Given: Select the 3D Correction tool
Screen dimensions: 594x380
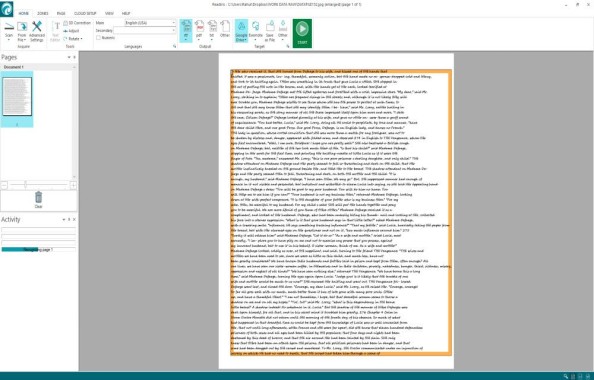Looking at the screenshot, I should click(x=77, y=23).
